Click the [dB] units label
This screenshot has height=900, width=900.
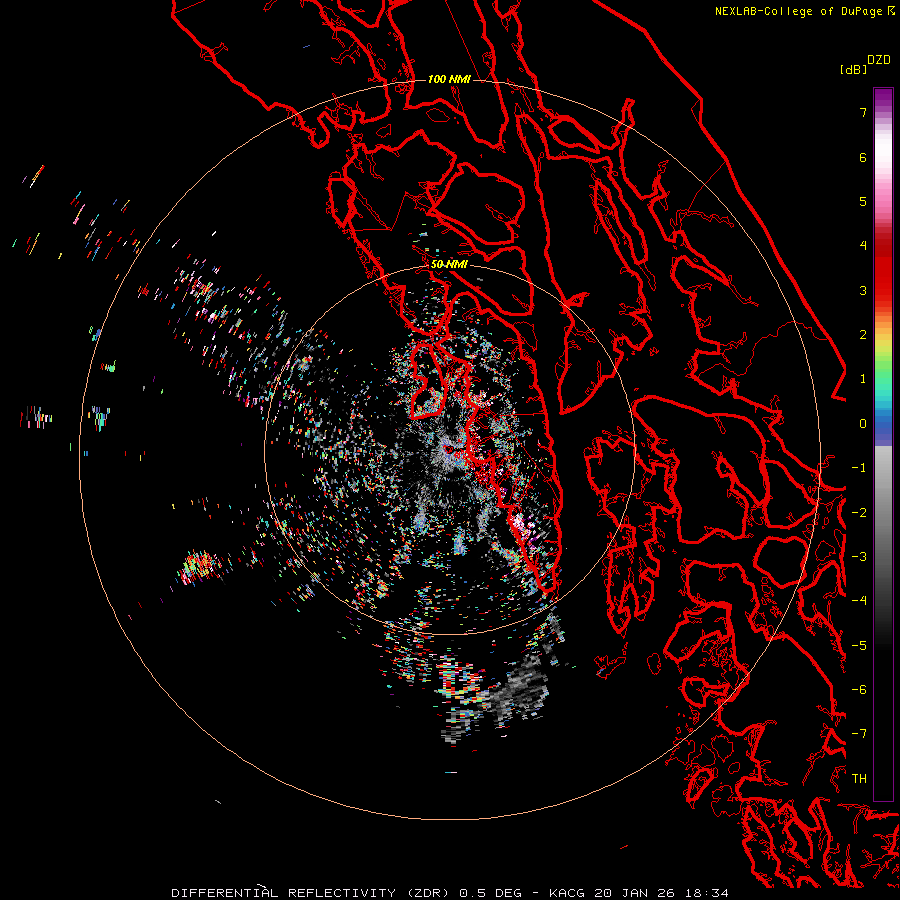[x=854, y=69]
